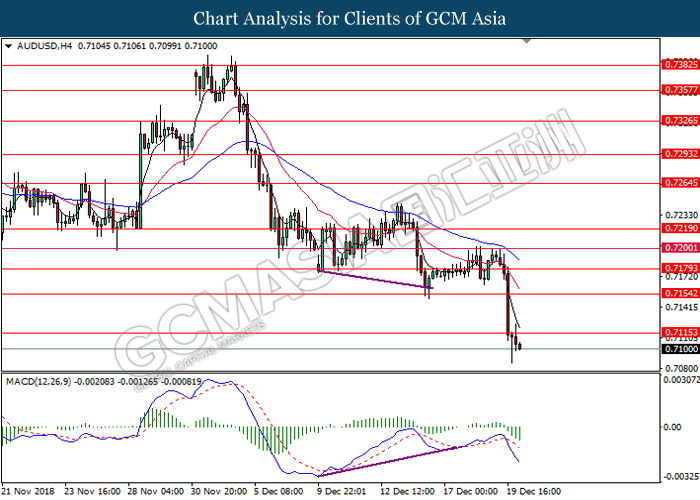The image size is (700, 500).
Task: Click the 0.72190 price level tag
Action: (676, 228)
